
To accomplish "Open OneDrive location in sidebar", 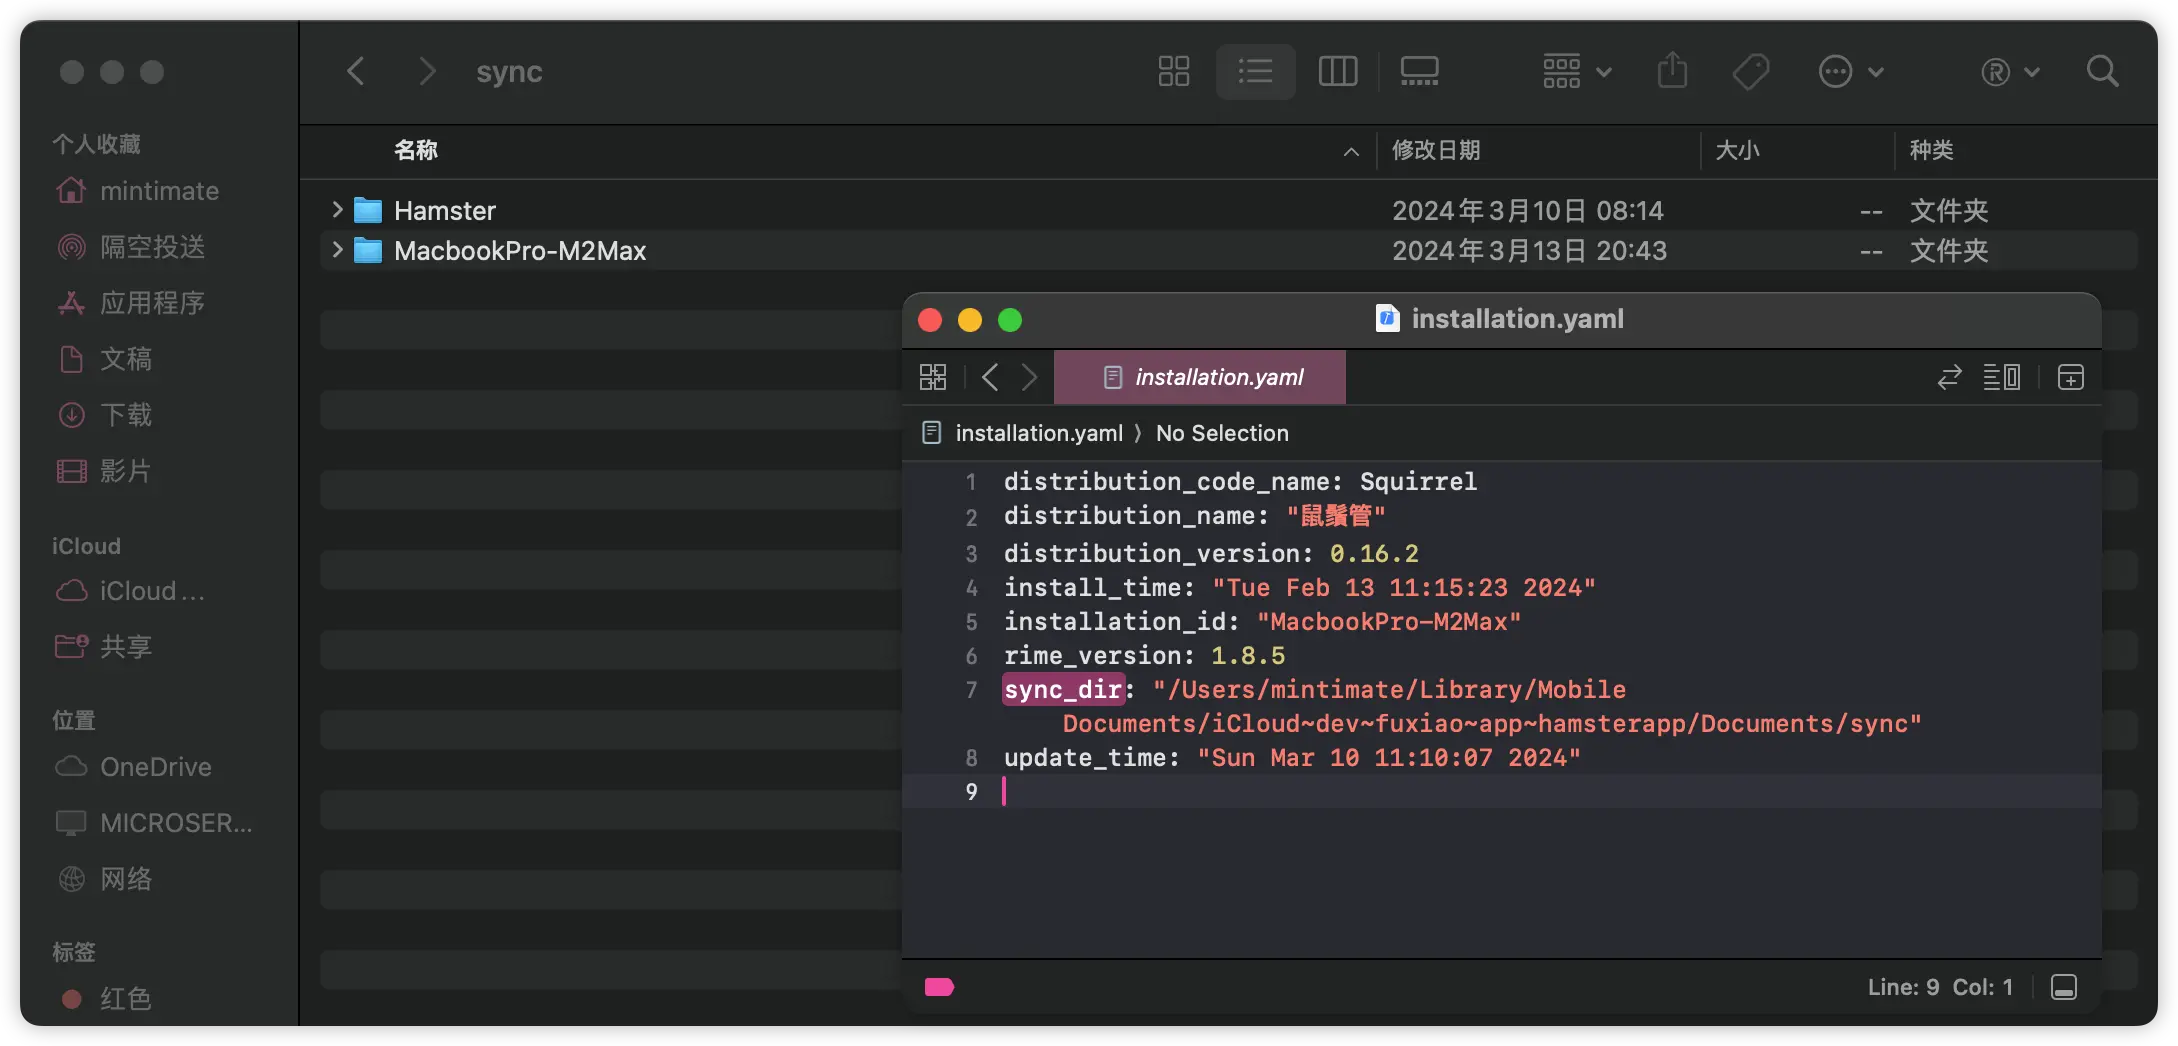I will point(134,766).
